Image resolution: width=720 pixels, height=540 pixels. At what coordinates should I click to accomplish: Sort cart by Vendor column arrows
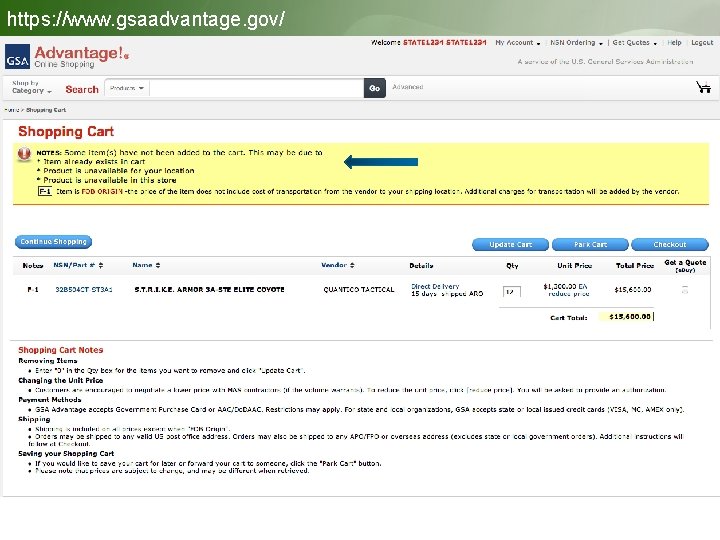pyautogui.click(x=352, y=265)
